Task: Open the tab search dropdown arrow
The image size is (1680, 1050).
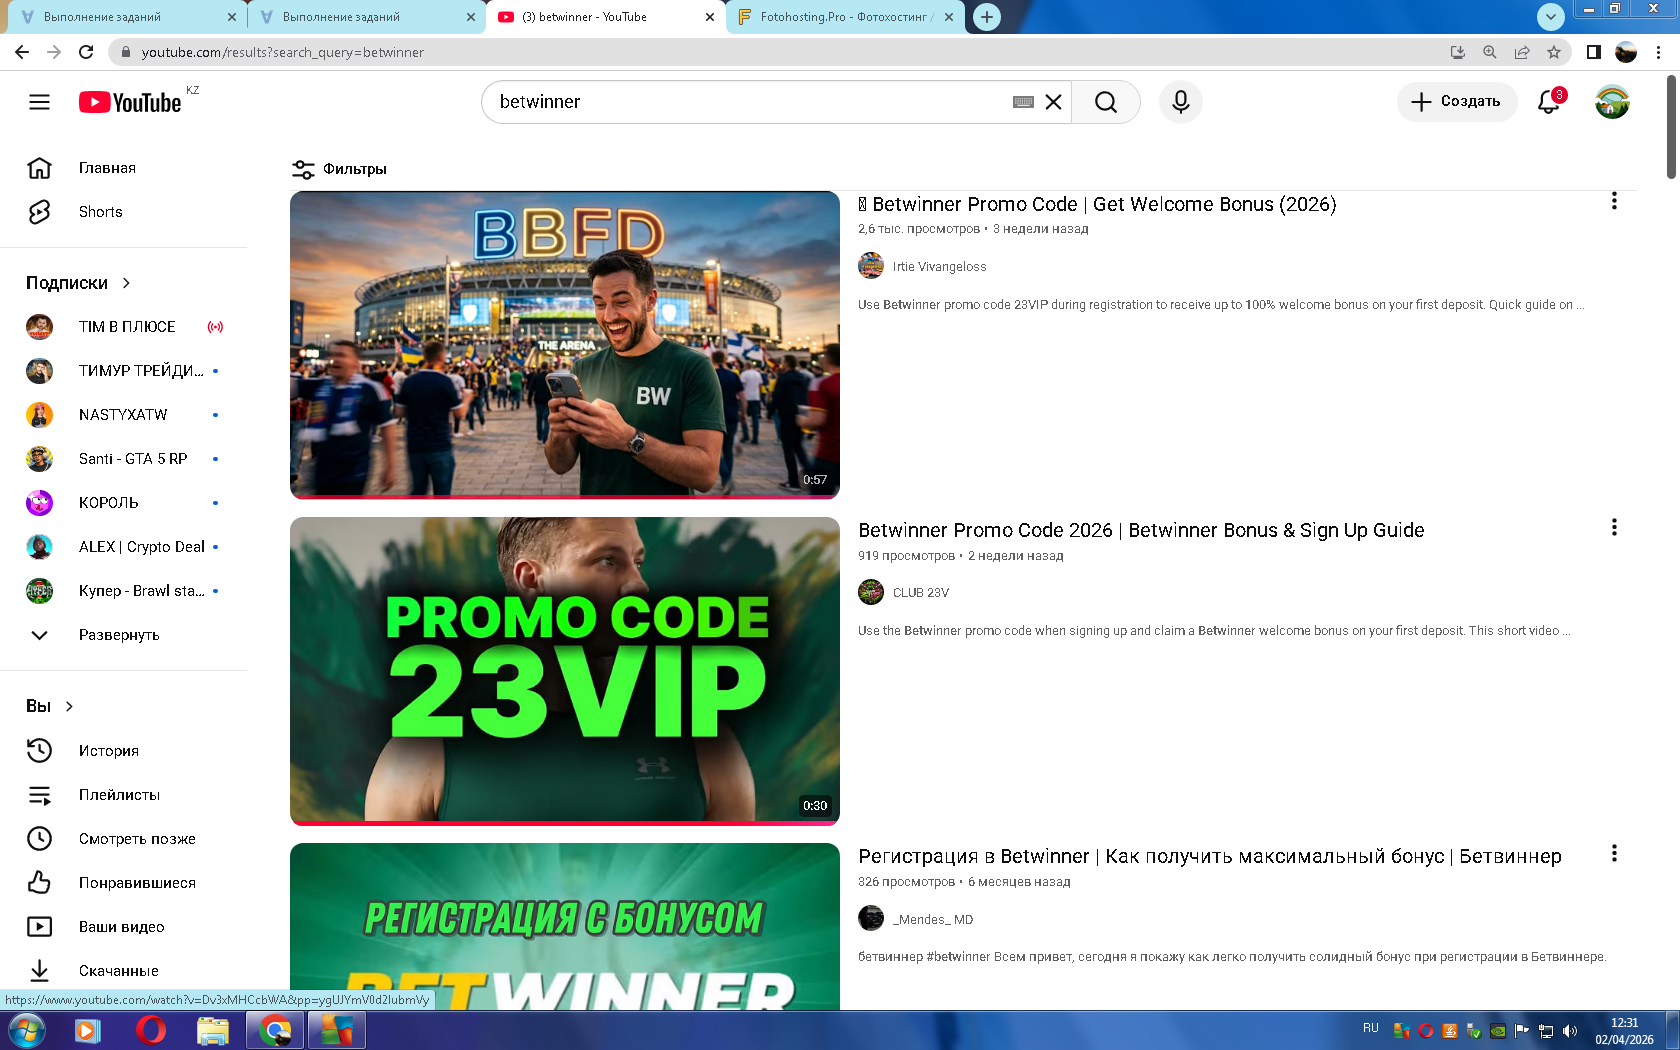Action: pos(1550,16)
